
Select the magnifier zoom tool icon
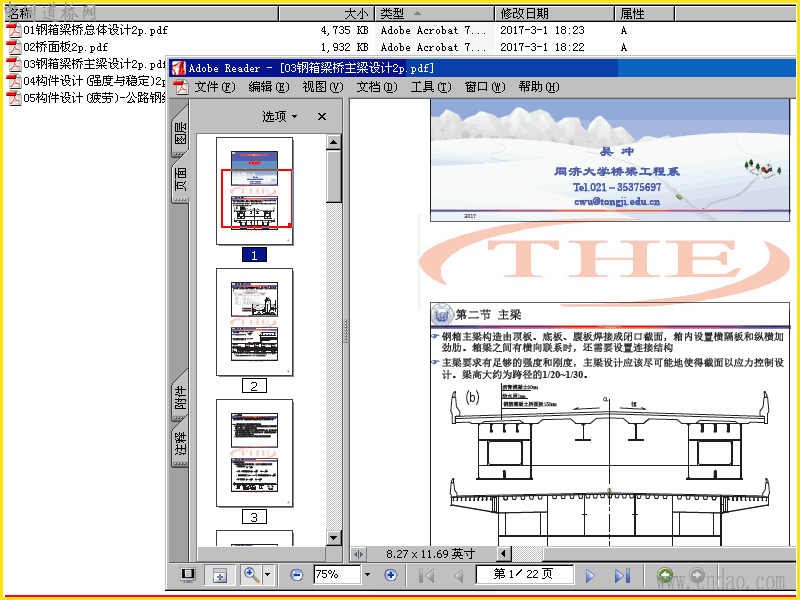click(252, 575)
